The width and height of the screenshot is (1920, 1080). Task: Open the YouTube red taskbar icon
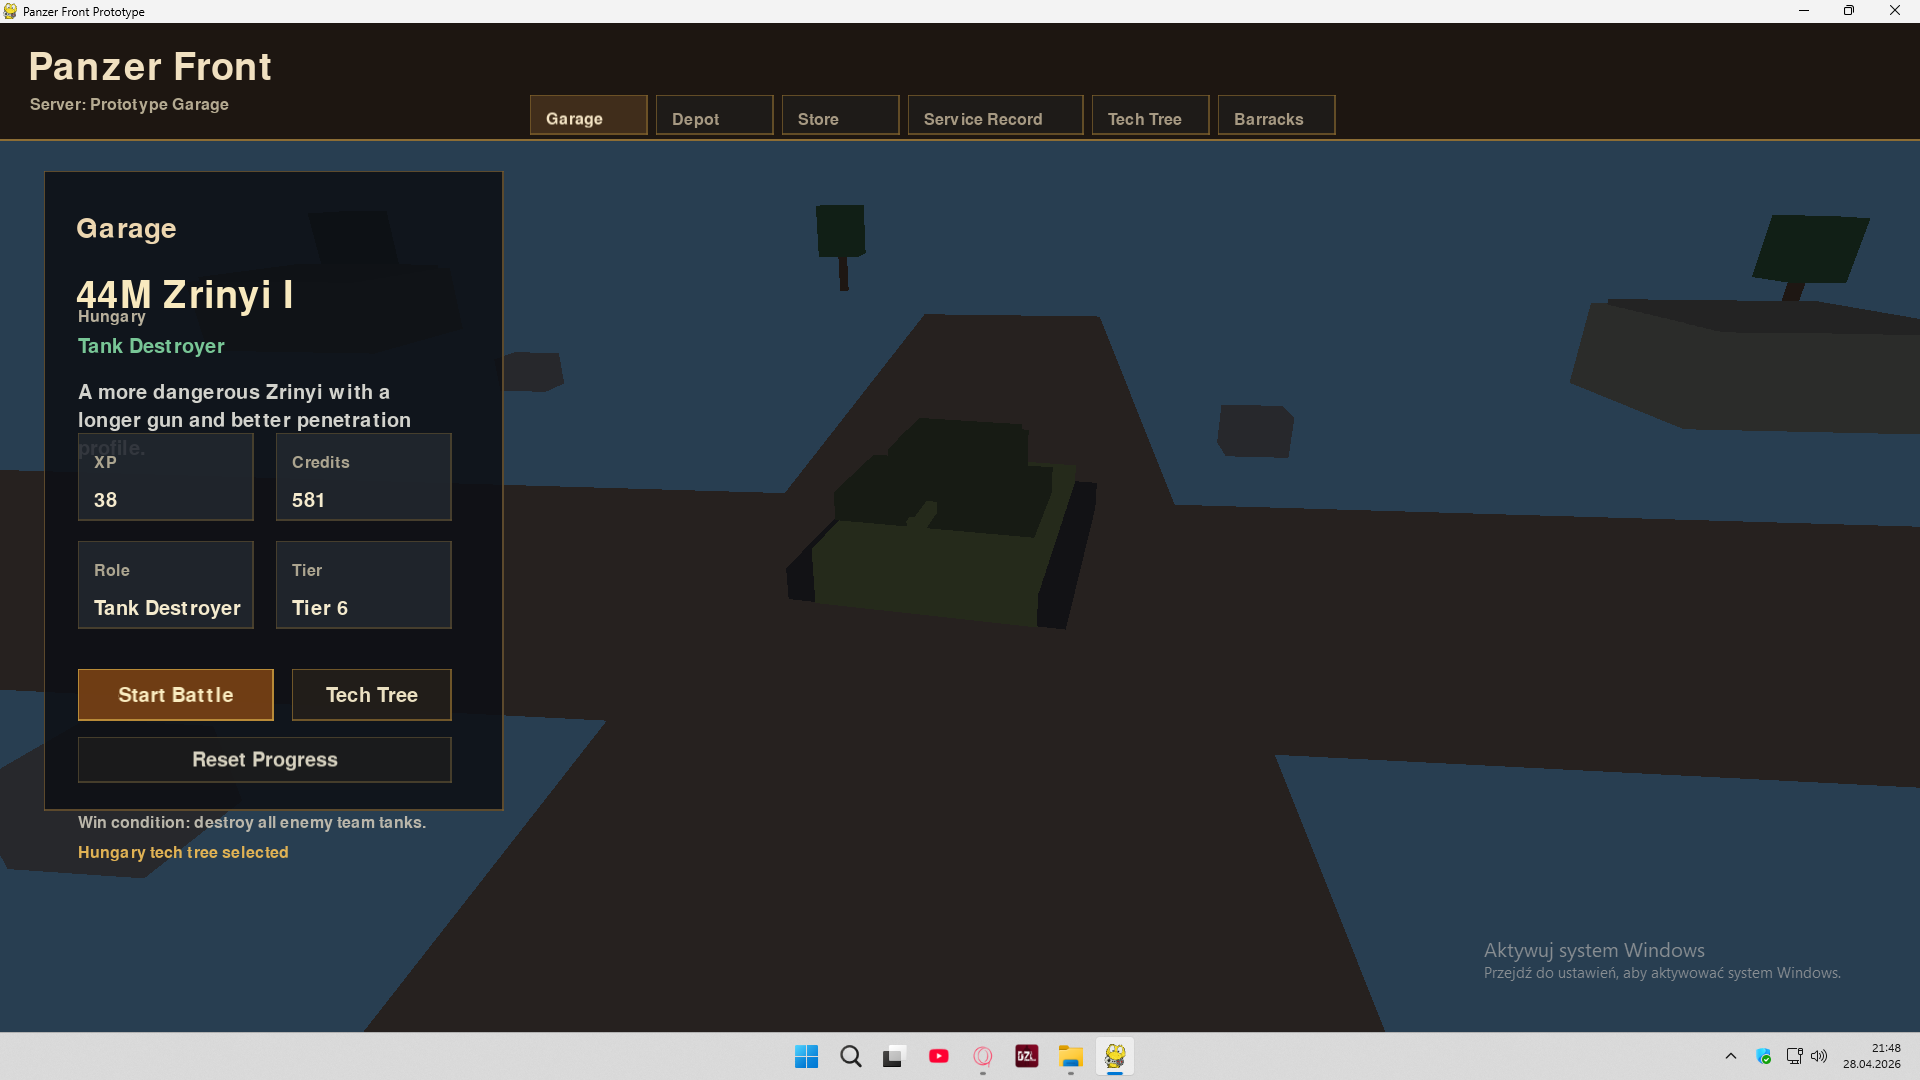(938, 1056)
